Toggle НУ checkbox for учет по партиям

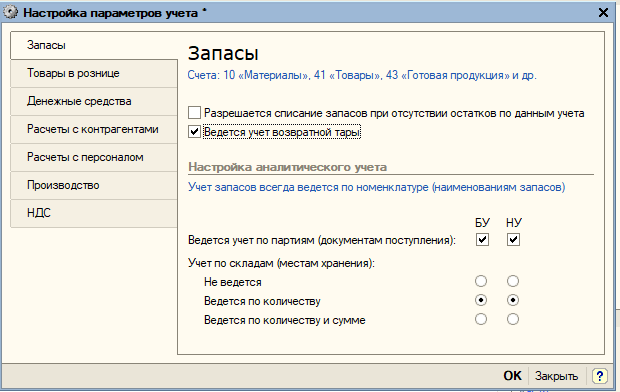pos(513,240)
